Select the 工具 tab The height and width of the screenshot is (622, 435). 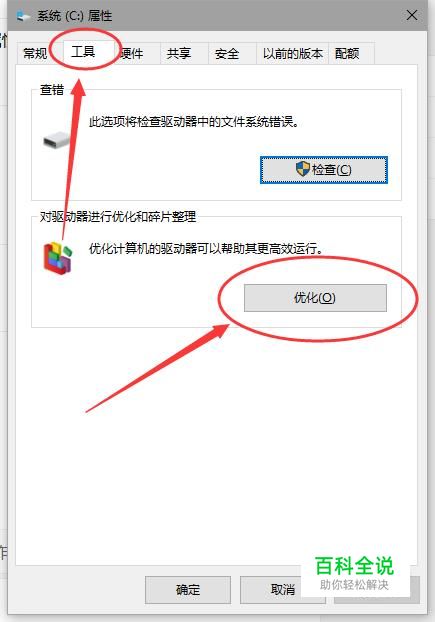83,52
